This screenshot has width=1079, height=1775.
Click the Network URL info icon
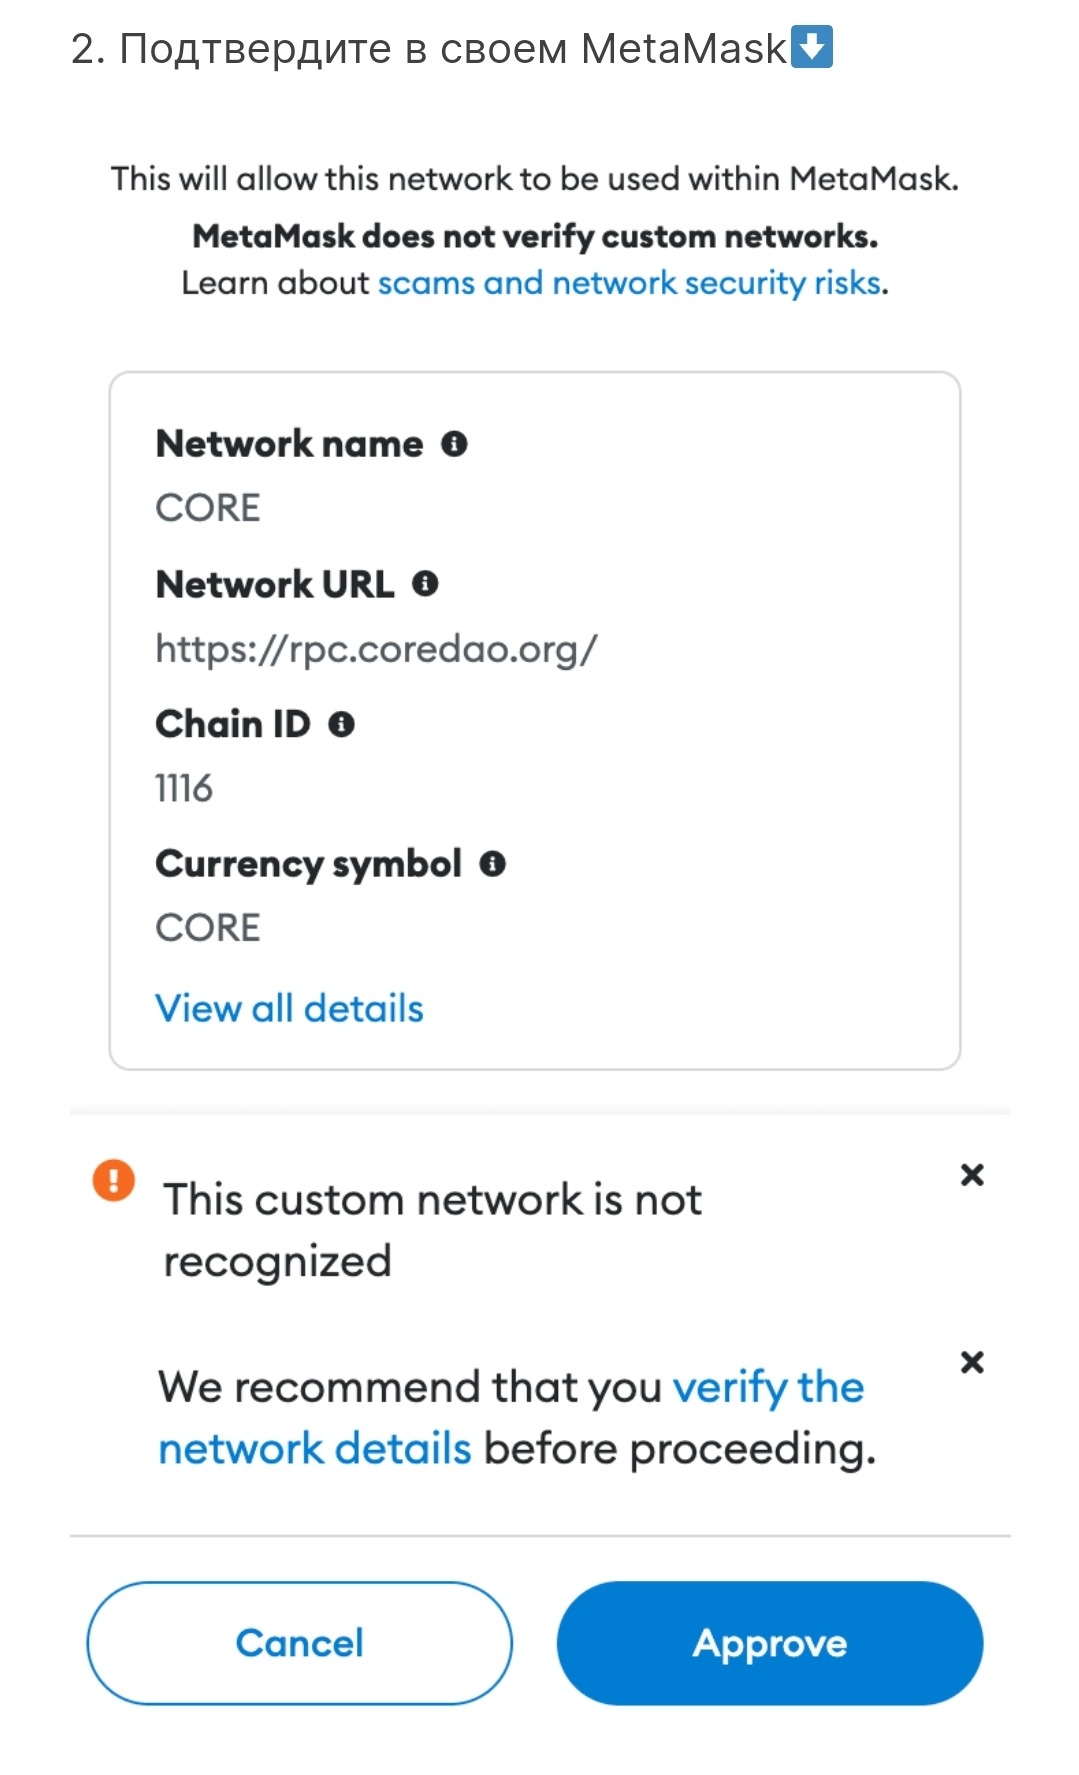425,584
